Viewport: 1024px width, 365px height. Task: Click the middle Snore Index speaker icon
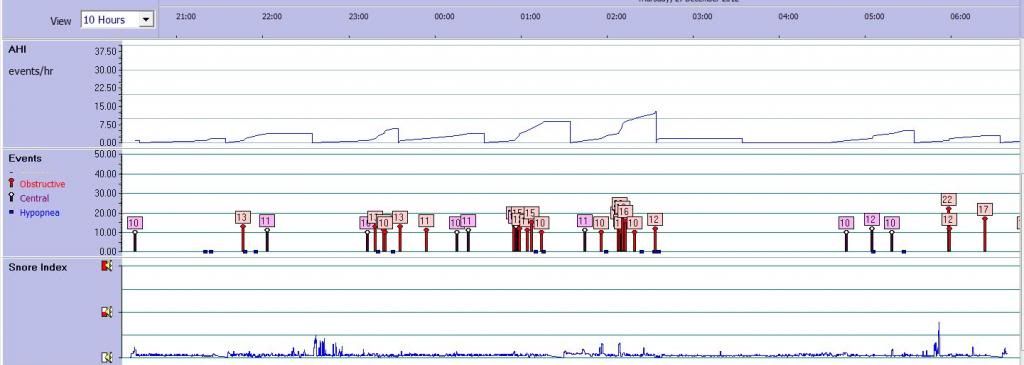[107, 313]
